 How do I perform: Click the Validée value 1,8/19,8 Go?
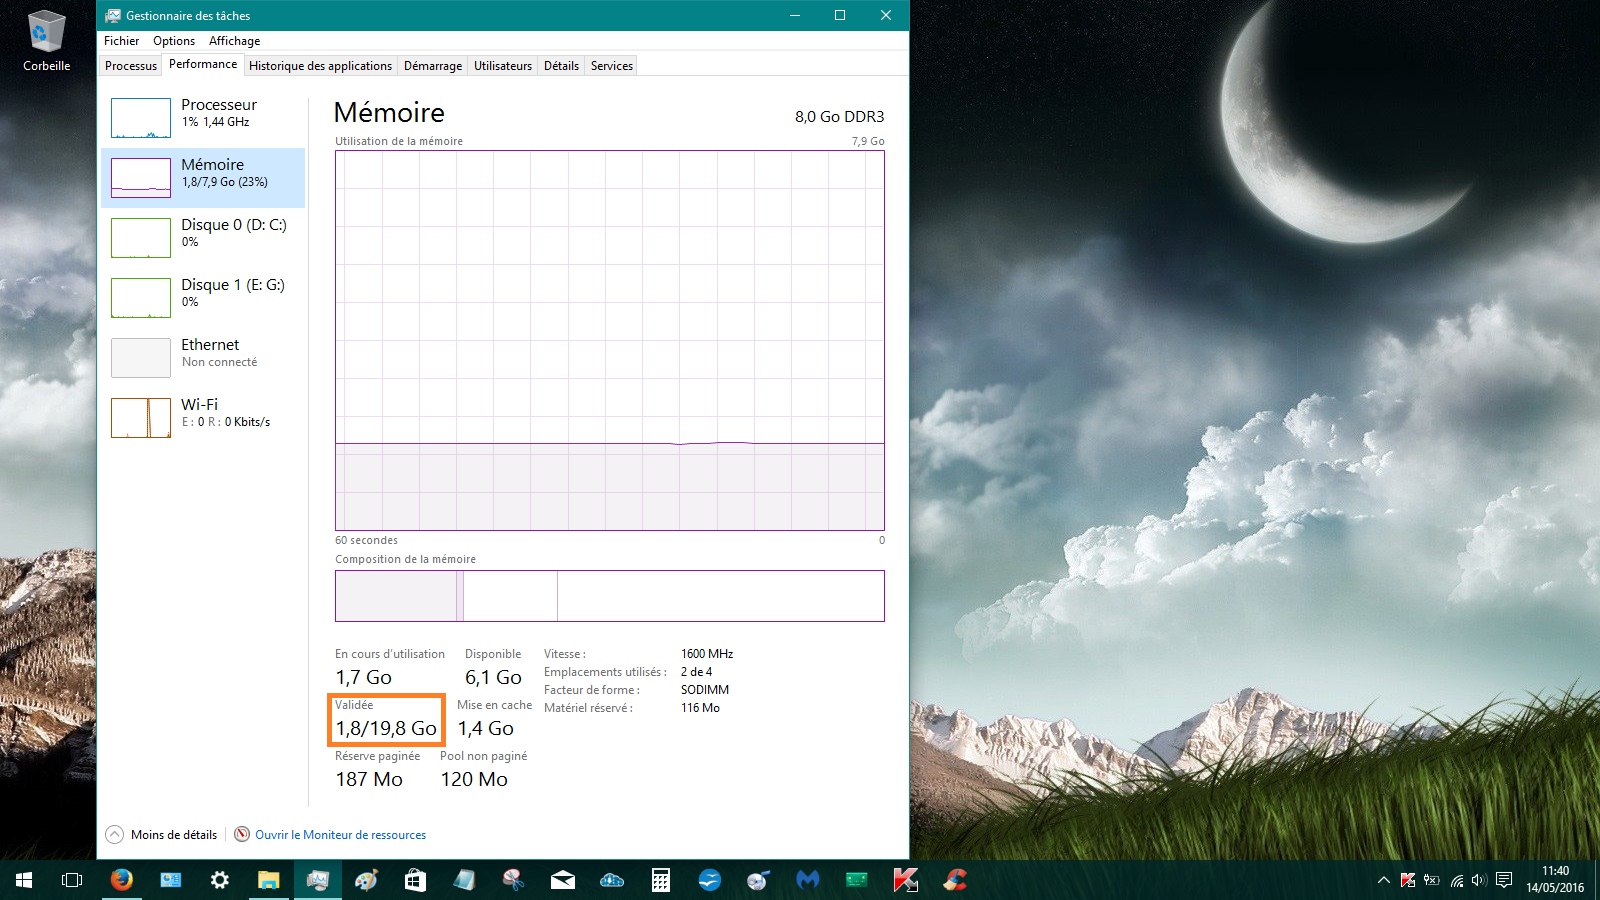386,729
